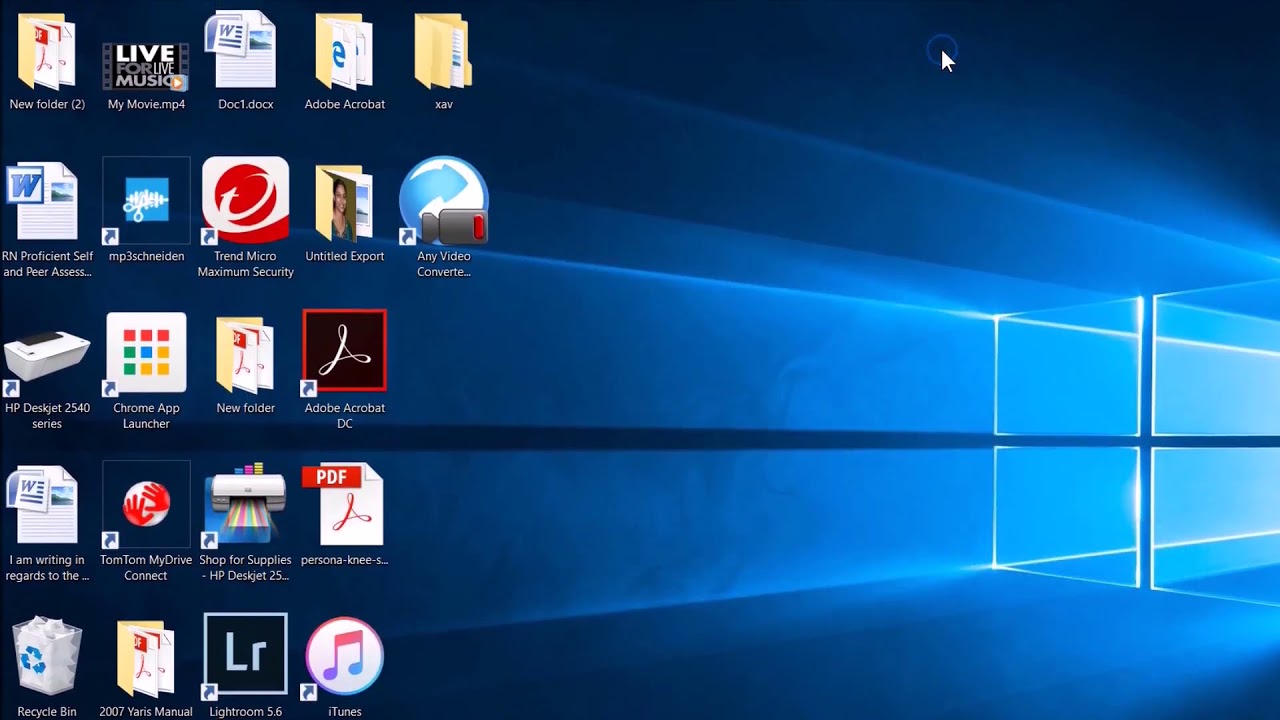Click the 'Untitled Export' name label
1280x720 pixels.
click(344, 256)
